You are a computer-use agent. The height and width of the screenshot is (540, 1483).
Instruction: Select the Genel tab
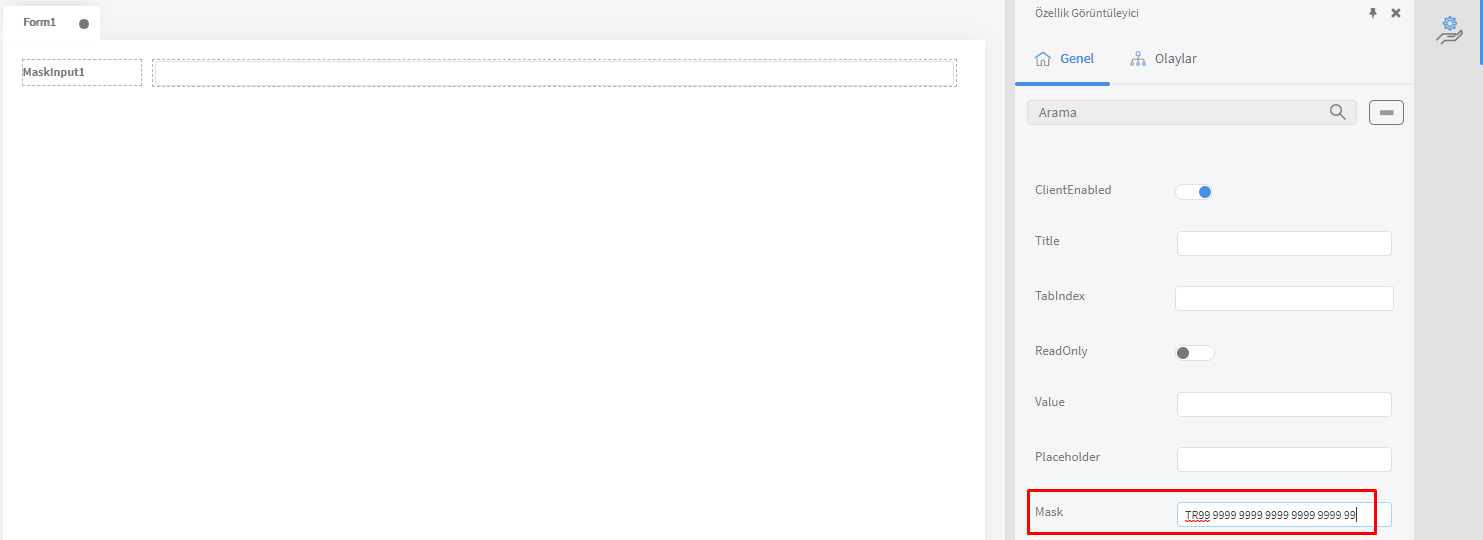[1064, 59]
